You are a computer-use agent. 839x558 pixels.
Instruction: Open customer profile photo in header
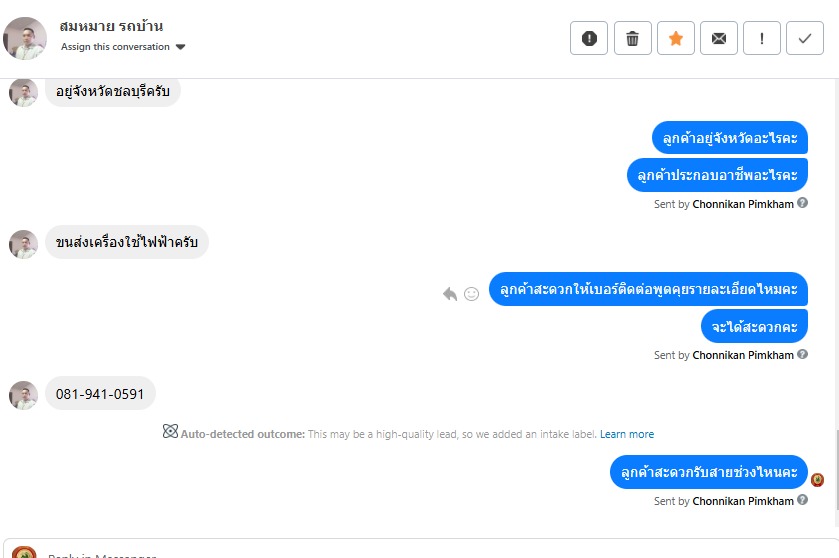click(x=25, y=38)
